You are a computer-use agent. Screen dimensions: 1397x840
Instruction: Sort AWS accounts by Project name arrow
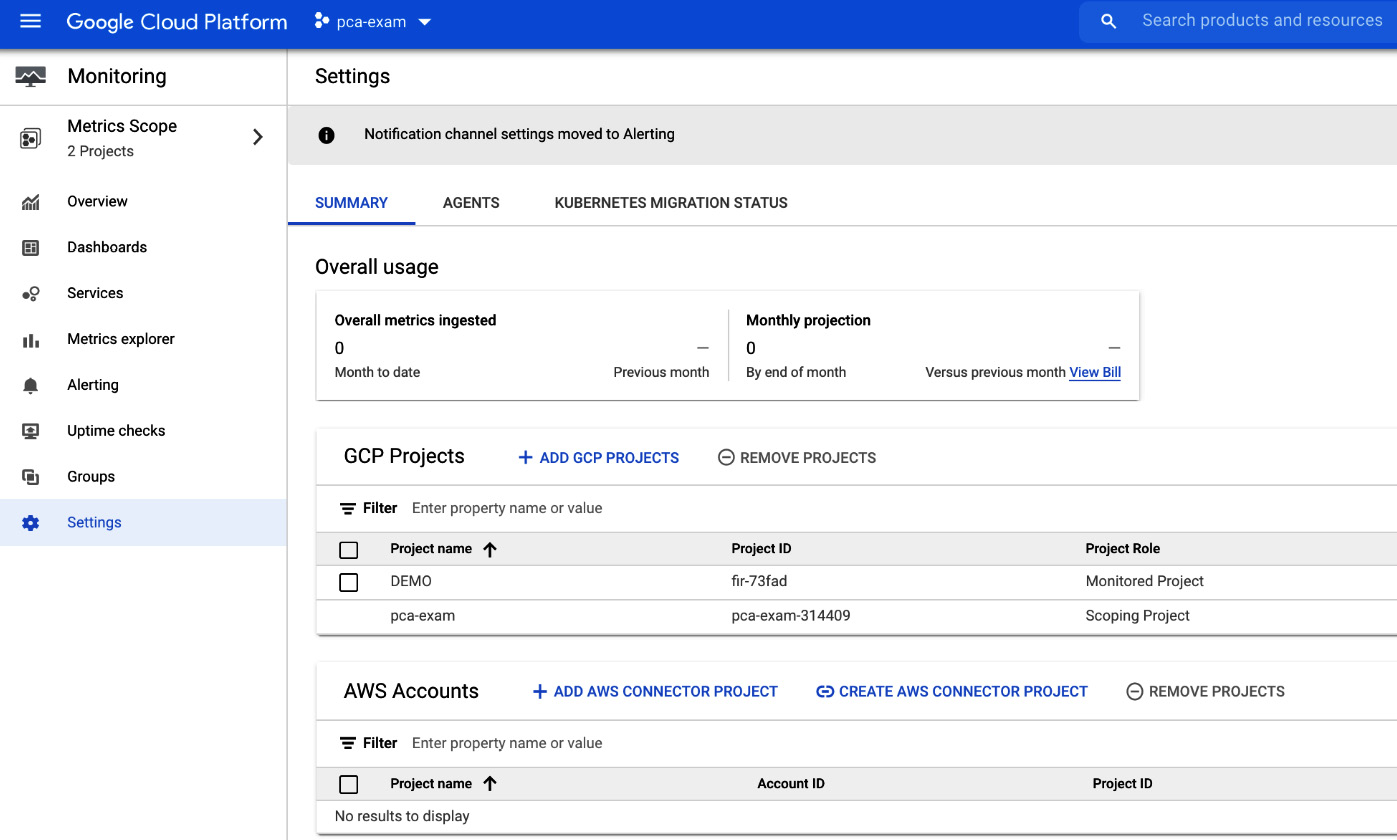(490, 784)
